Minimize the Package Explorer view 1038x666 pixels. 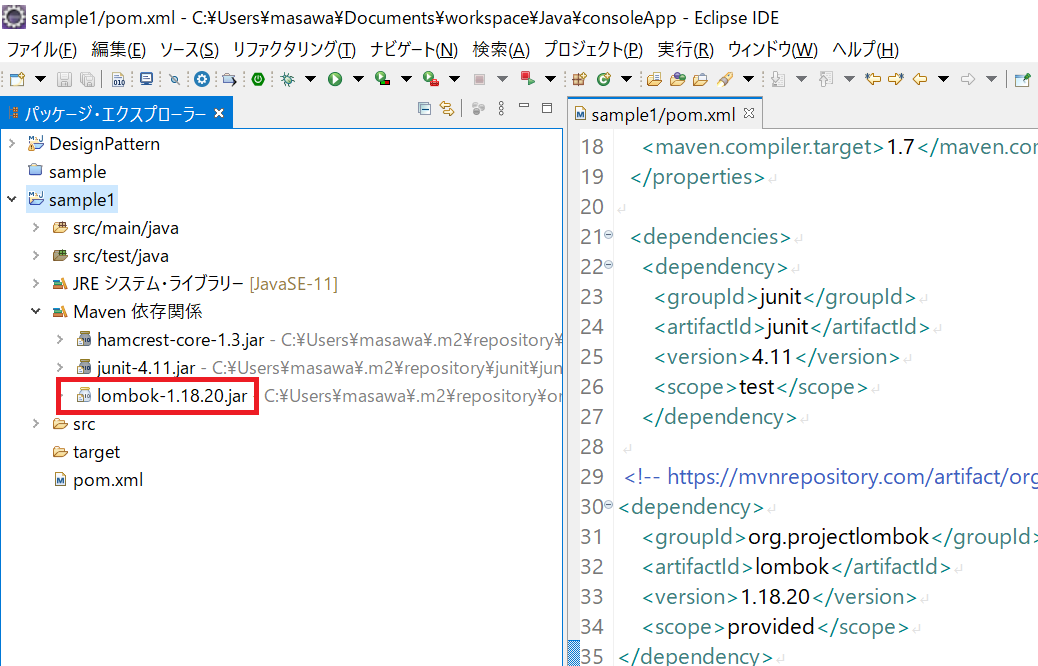point(524,106)
